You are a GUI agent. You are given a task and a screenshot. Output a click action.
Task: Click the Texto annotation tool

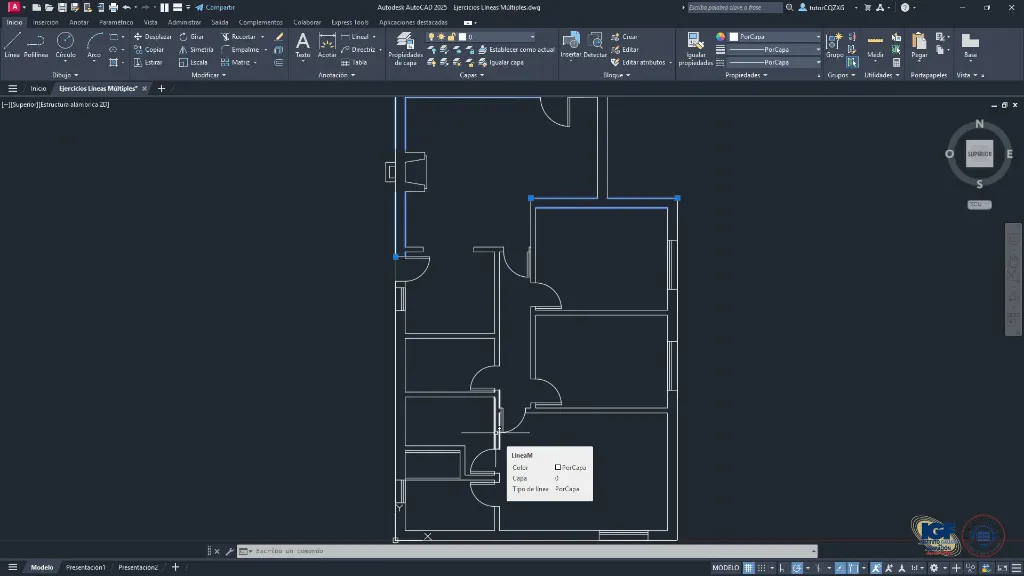[x=302, y=45]
